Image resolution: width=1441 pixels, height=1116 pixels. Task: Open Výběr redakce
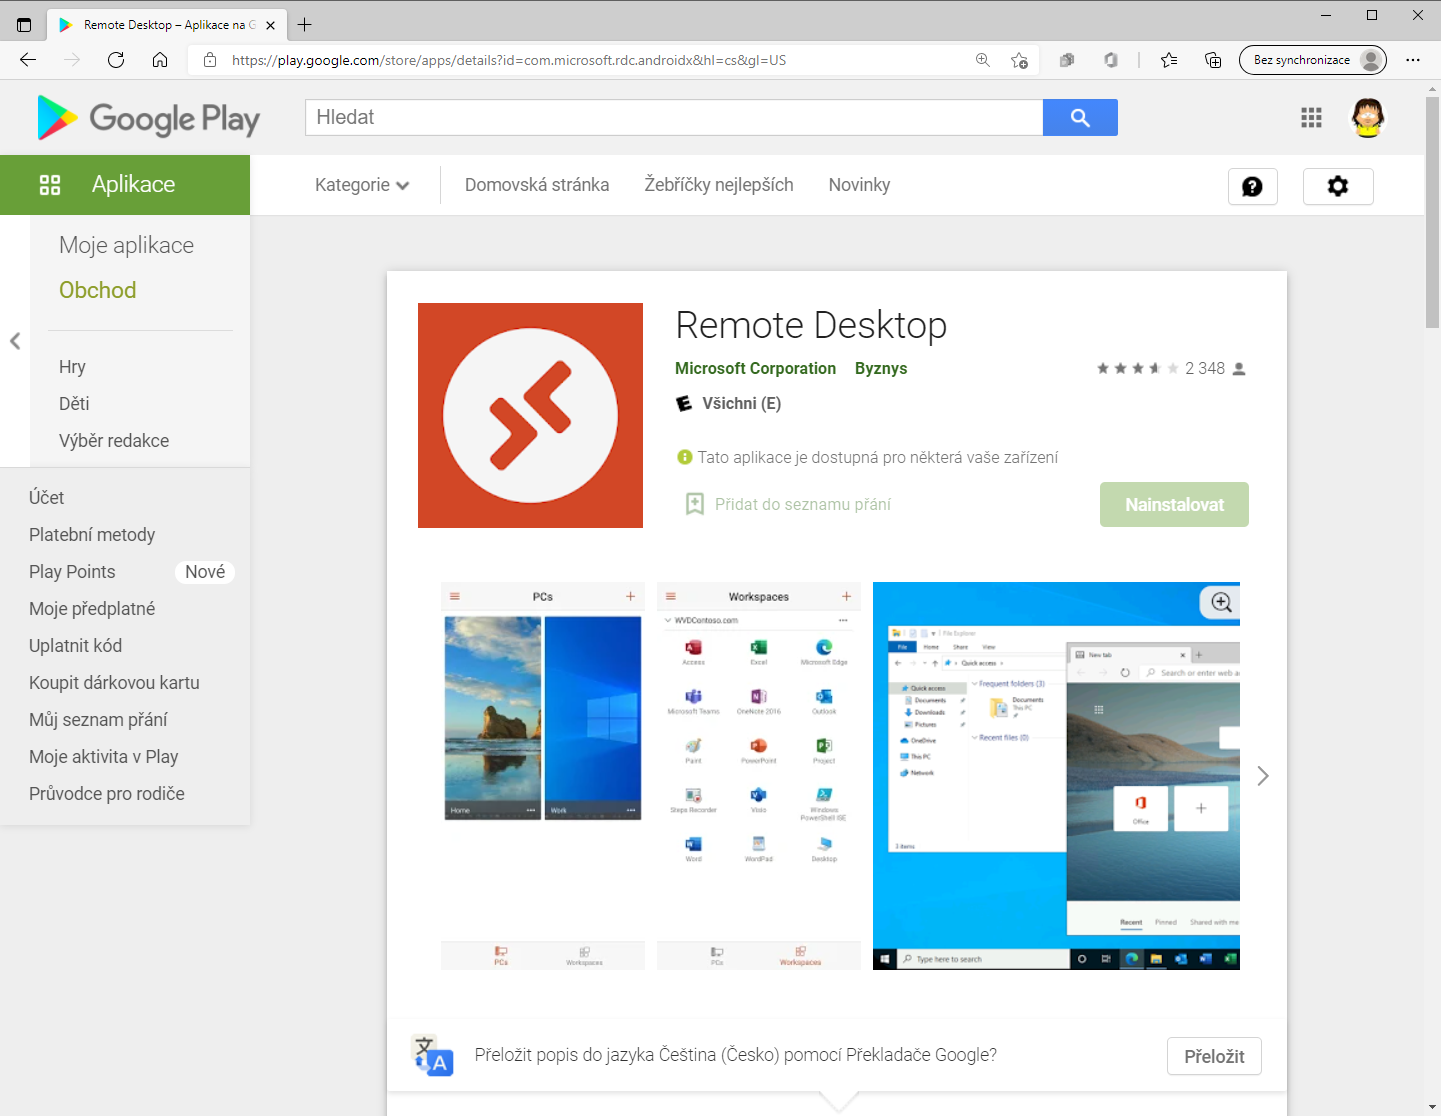[114, 441]
